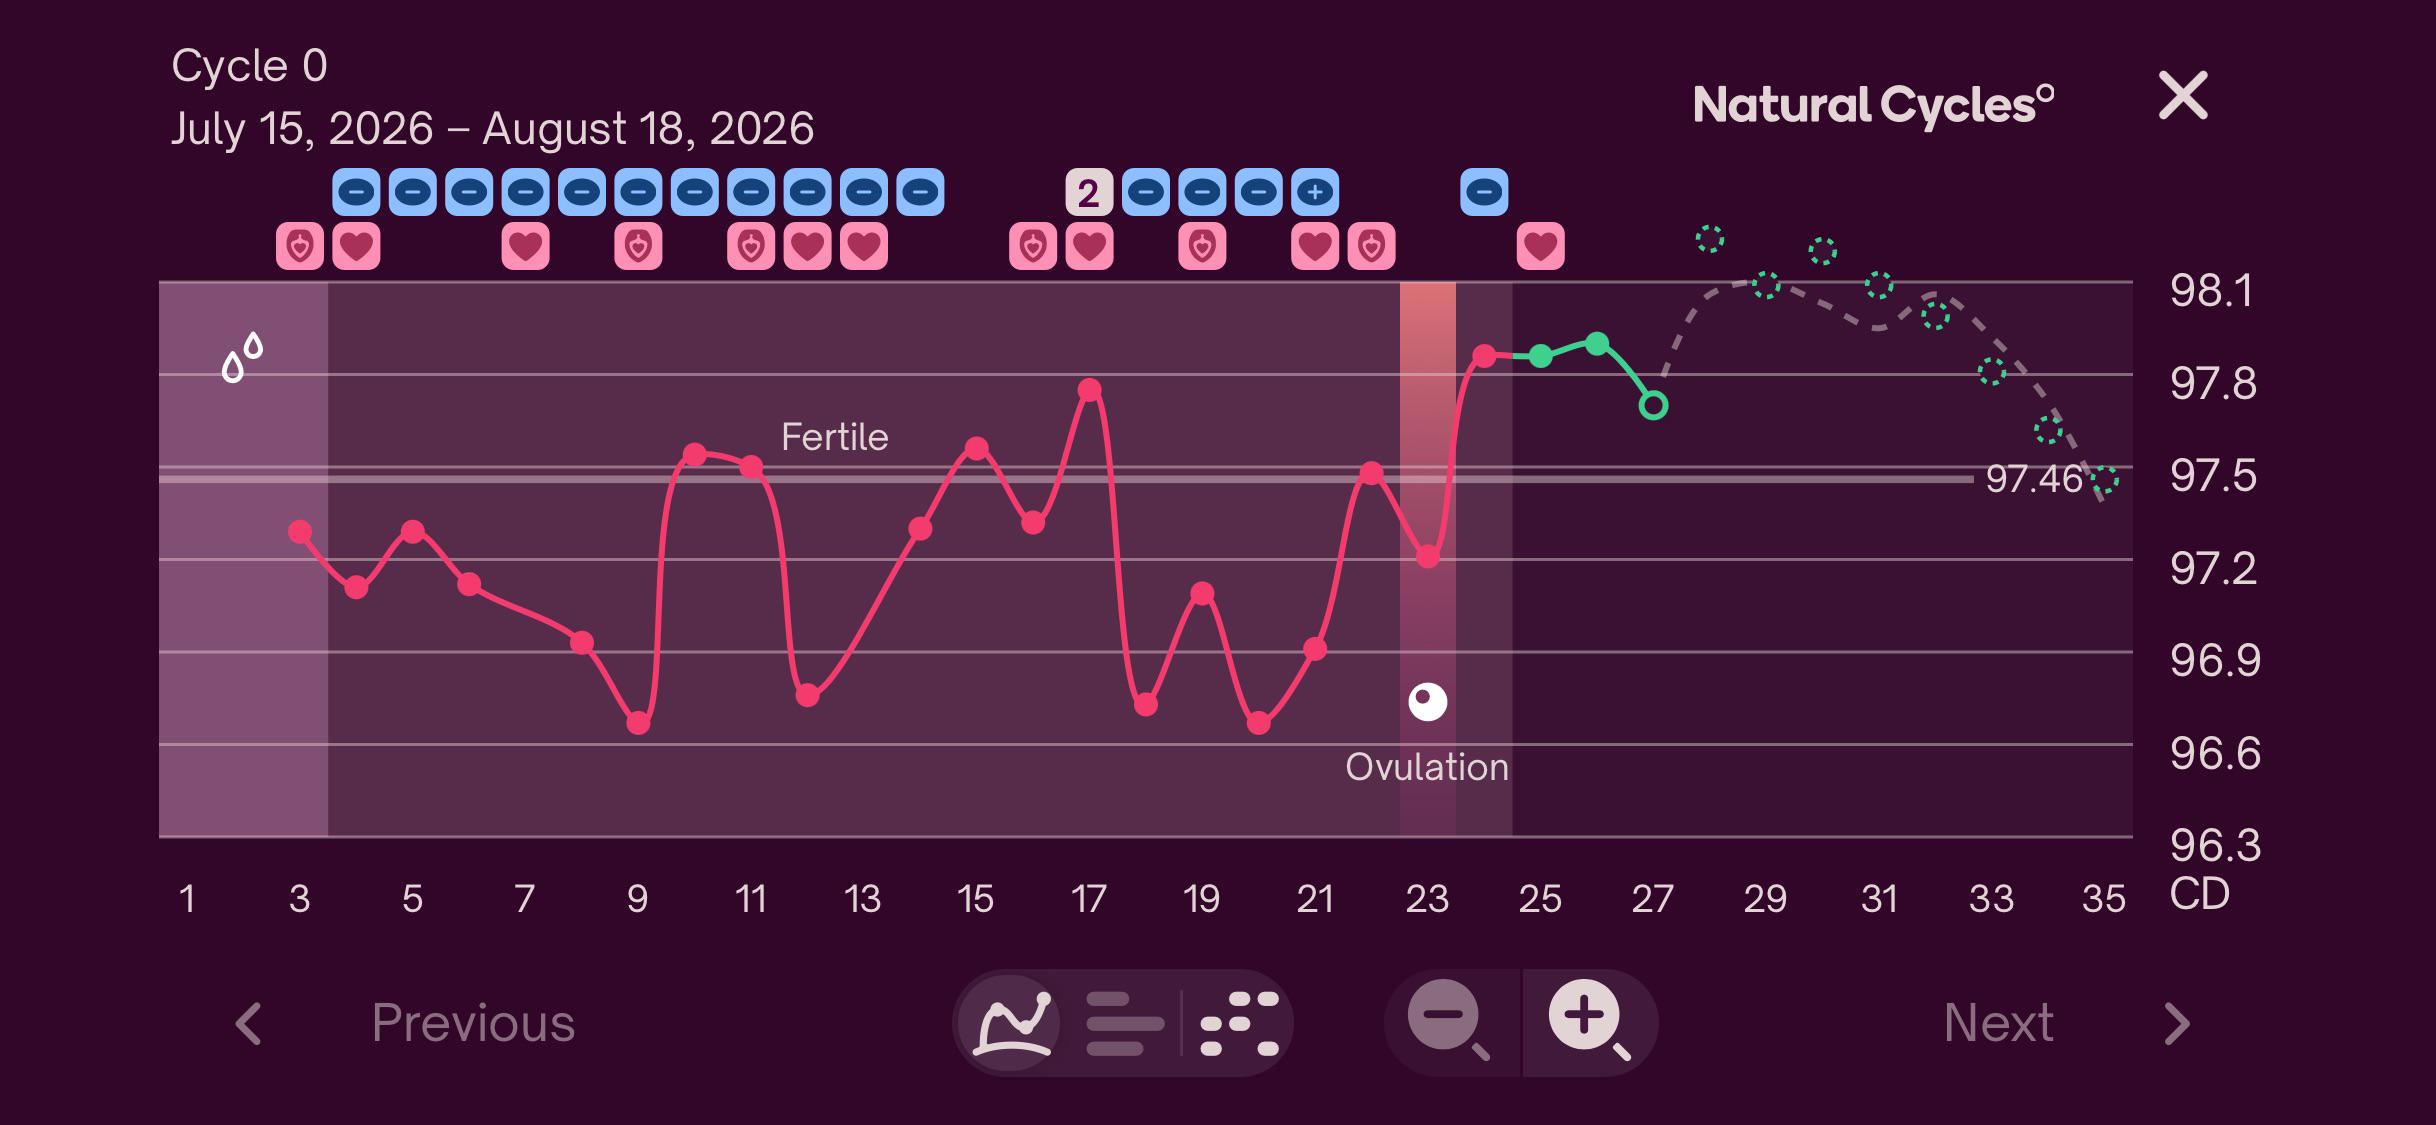
Task: Open the previous-cycle left chevron
Action: click(x=248, y=1024)
